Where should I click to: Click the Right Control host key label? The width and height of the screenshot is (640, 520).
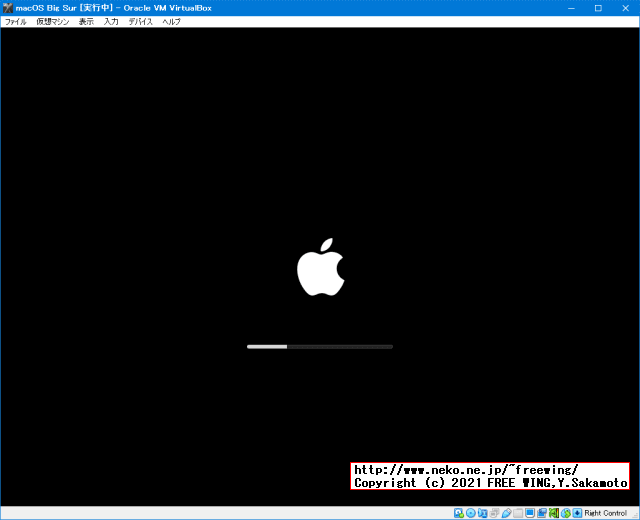point(605,513)
